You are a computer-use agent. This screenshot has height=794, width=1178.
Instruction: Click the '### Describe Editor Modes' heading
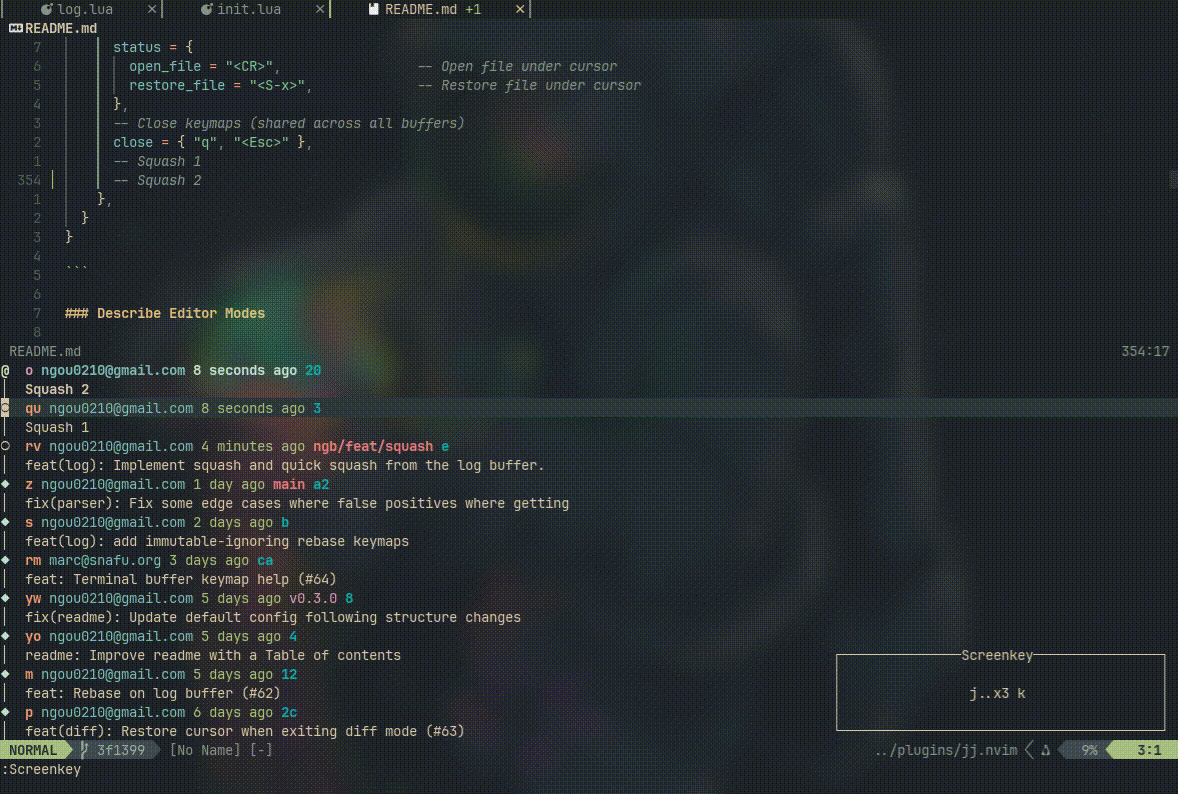click(165, 313)
